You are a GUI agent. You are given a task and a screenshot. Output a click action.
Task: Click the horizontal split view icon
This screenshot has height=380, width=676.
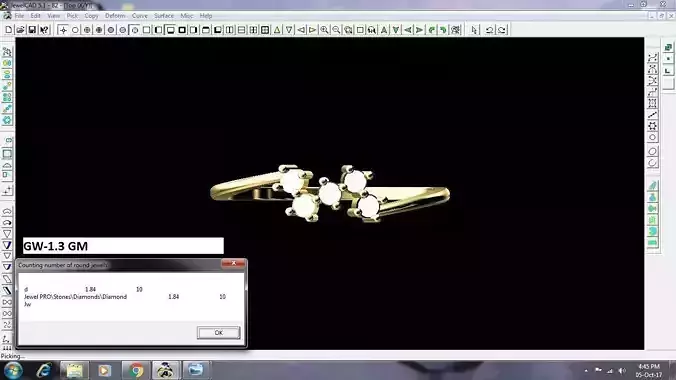coord(241,30)
